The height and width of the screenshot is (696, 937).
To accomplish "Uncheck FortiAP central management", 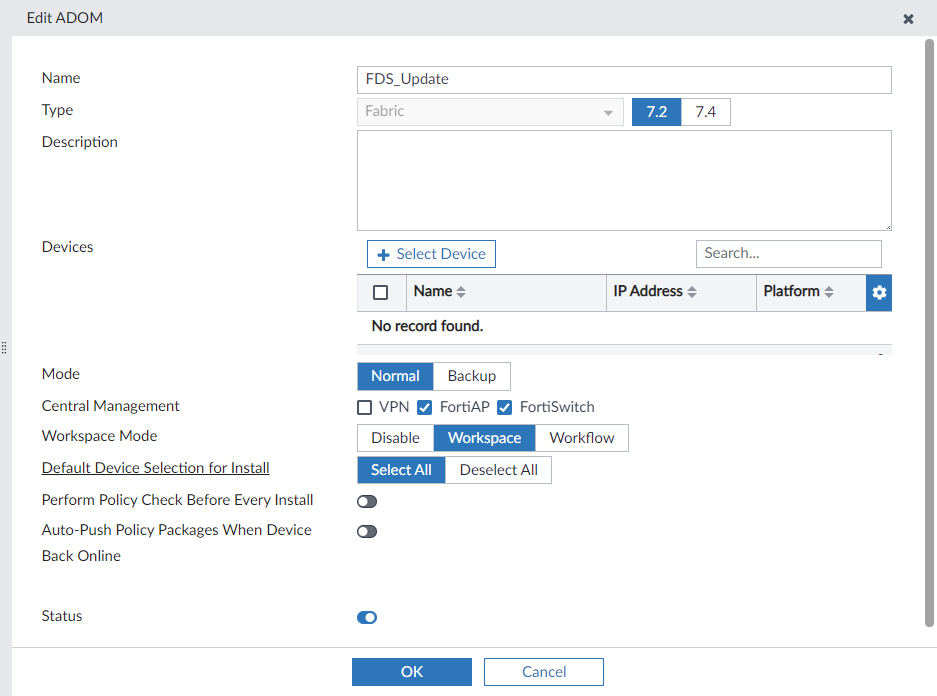I will coord(424,407).
